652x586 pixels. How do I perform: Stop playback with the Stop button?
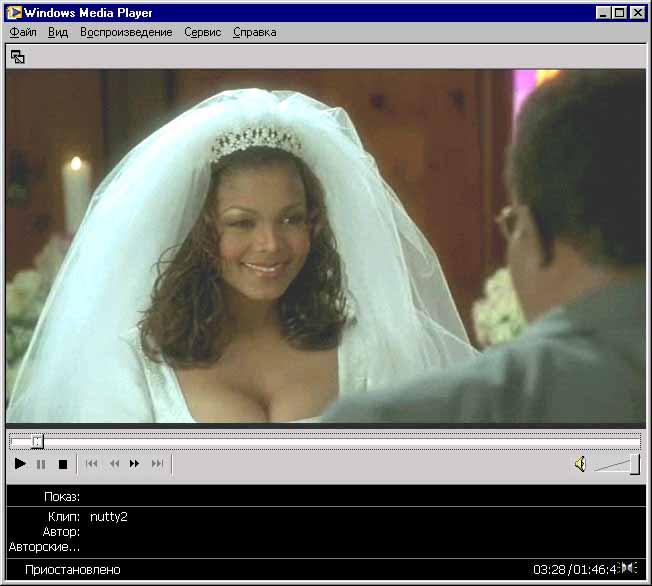pyautogui.click(x=63, y=464)
